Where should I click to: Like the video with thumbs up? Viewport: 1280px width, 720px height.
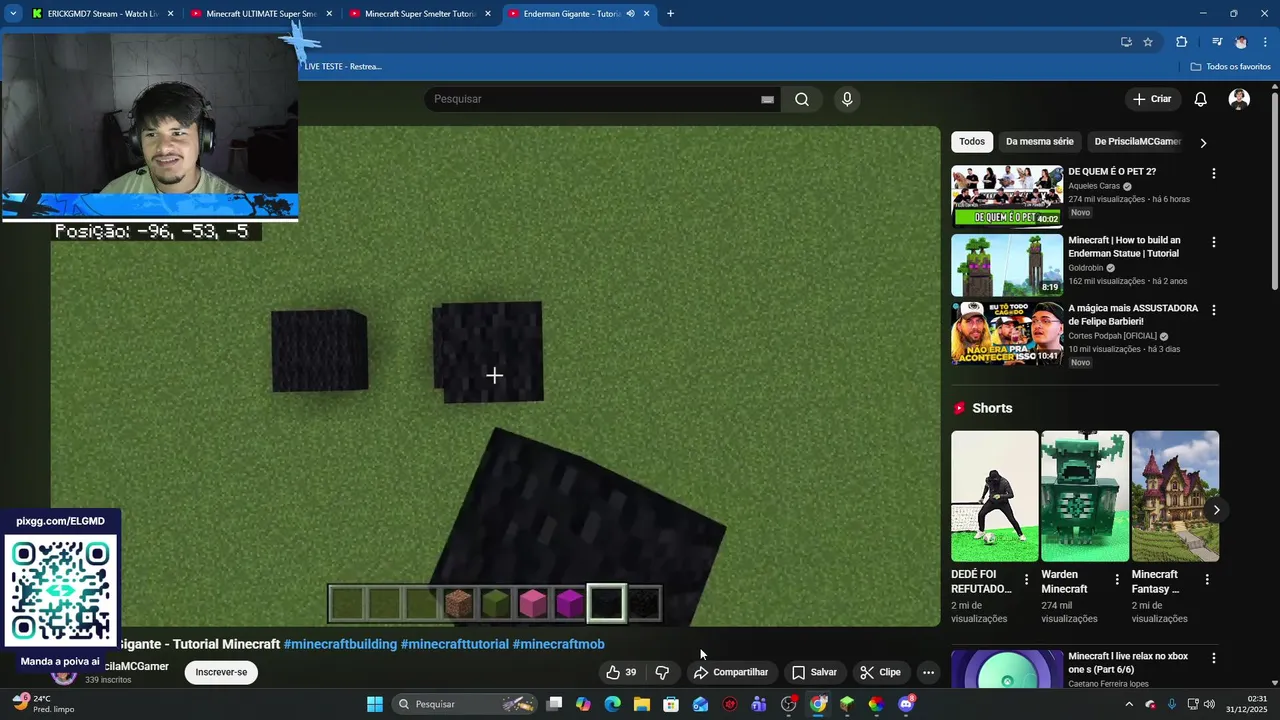click(x=621, y=672)
